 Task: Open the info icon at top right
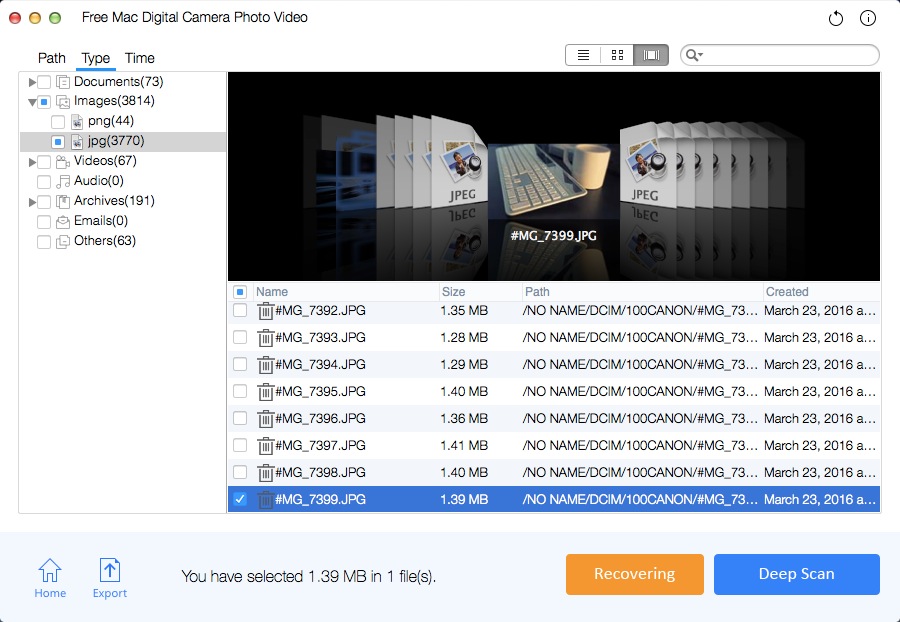(x=868, y=18)
